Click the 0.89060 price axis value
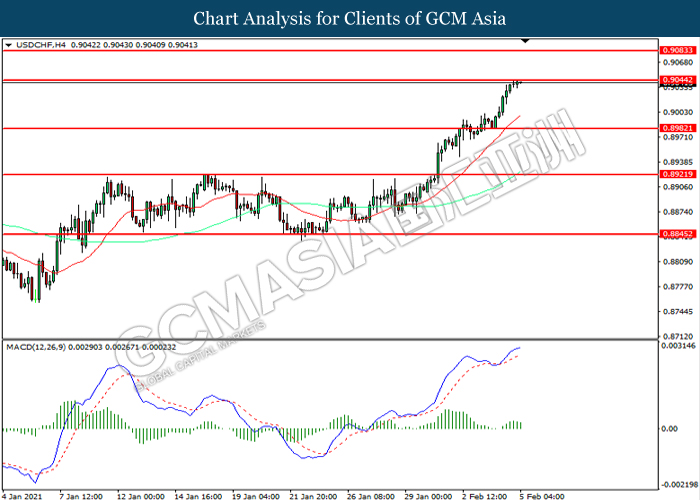Viewport: 700px width, 500px height. pyautogui.click(x=678, y=187)
